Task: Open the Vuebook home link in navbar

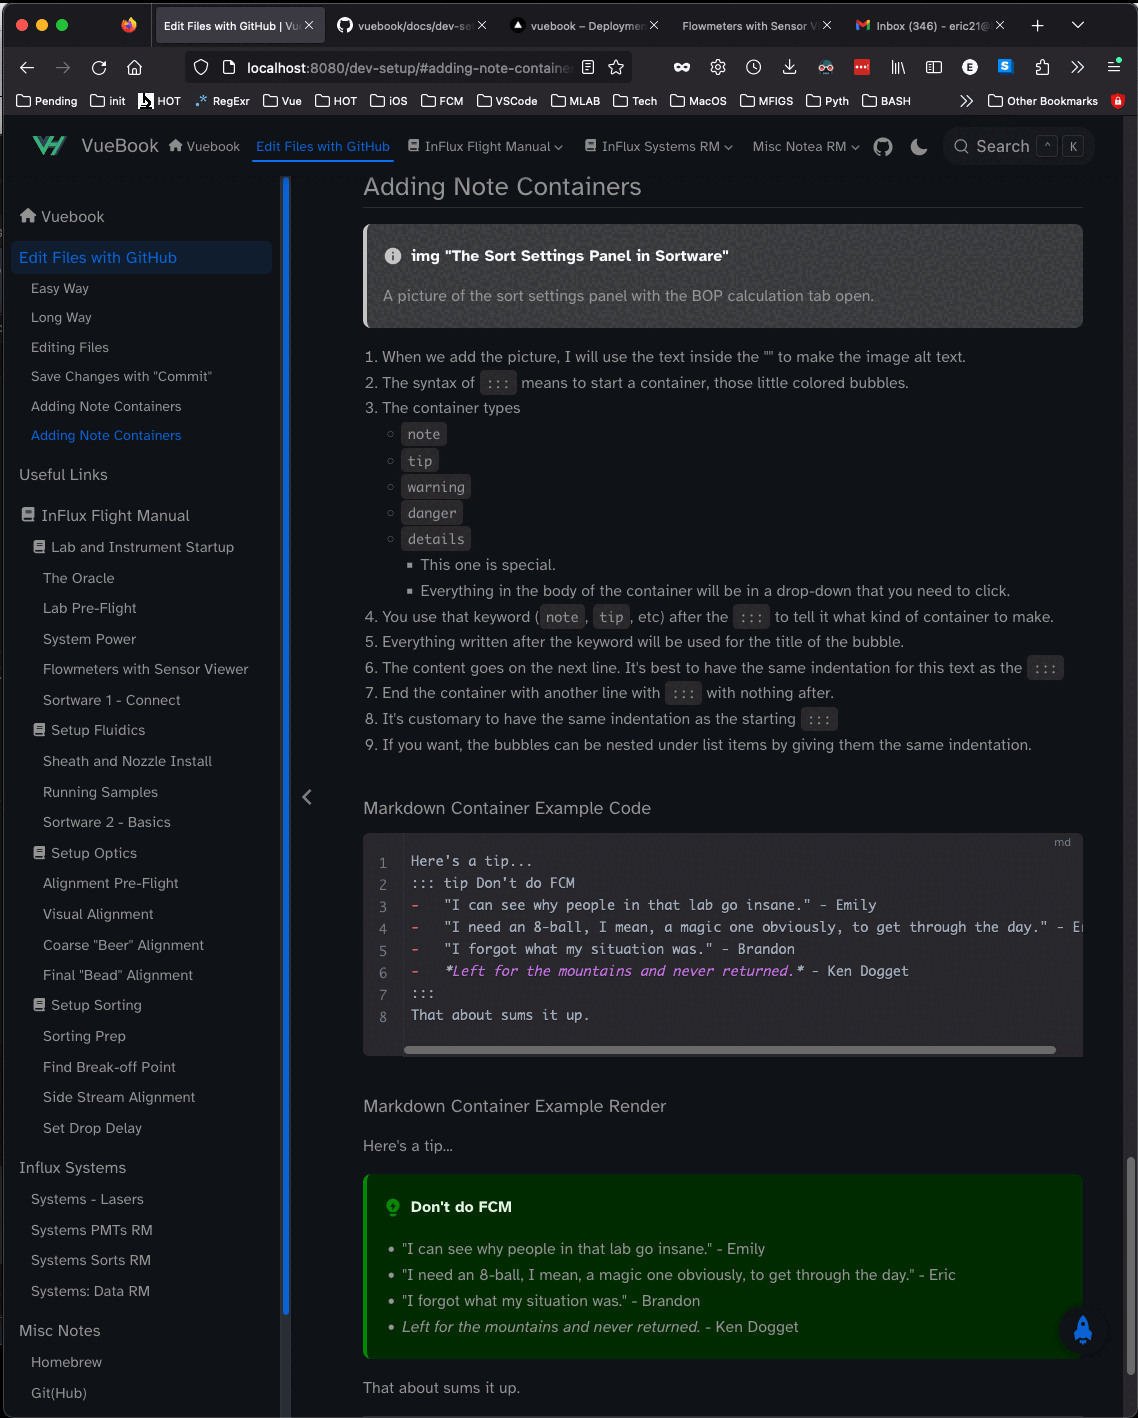Action: (204, 147)
